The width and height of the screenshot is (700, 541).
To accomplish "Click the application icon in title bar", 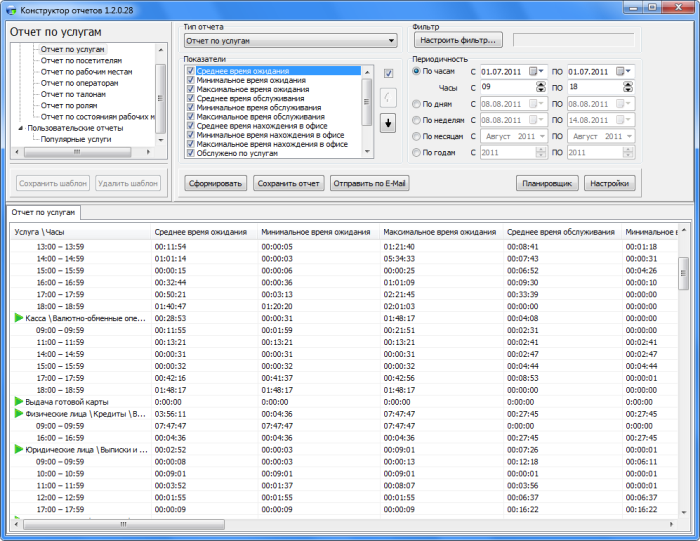I will click(x=11, y=10).
